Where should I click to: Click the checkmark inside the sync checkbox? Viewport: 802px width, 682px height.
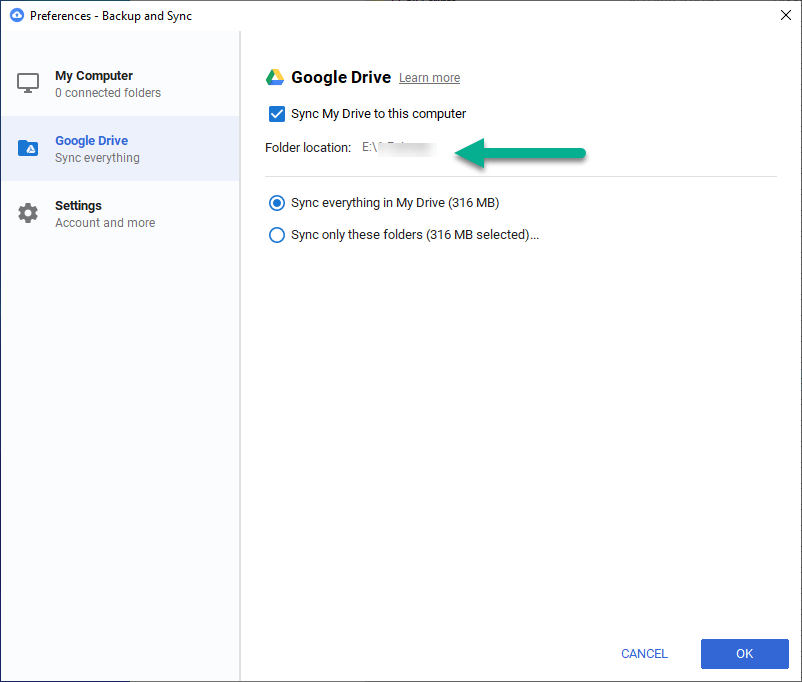pyautogui.click(x=277, y=114)
